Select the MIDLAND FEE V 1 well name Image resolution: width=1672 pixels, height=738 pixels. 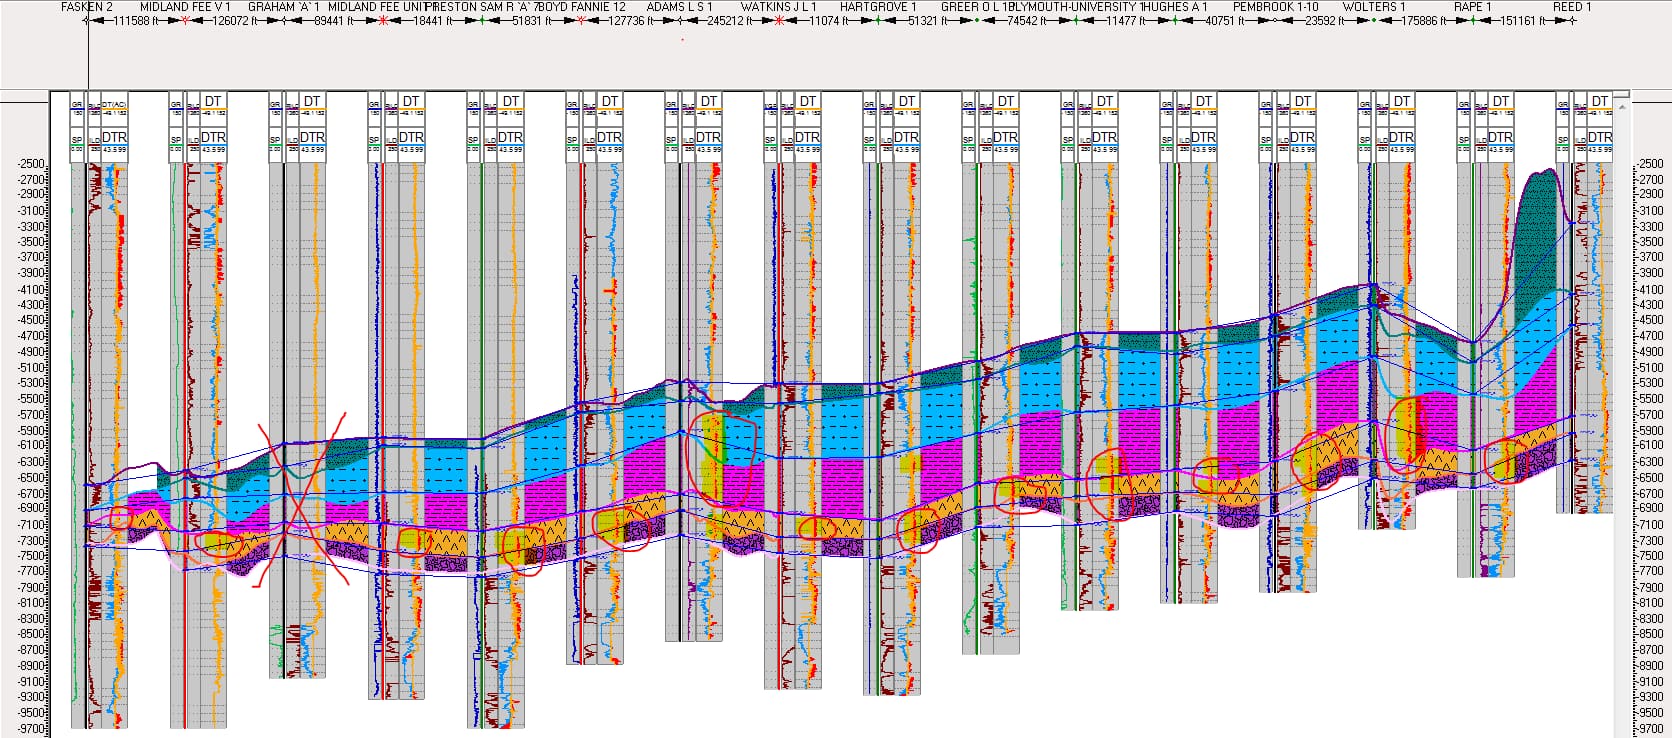(x=185, y=7)
